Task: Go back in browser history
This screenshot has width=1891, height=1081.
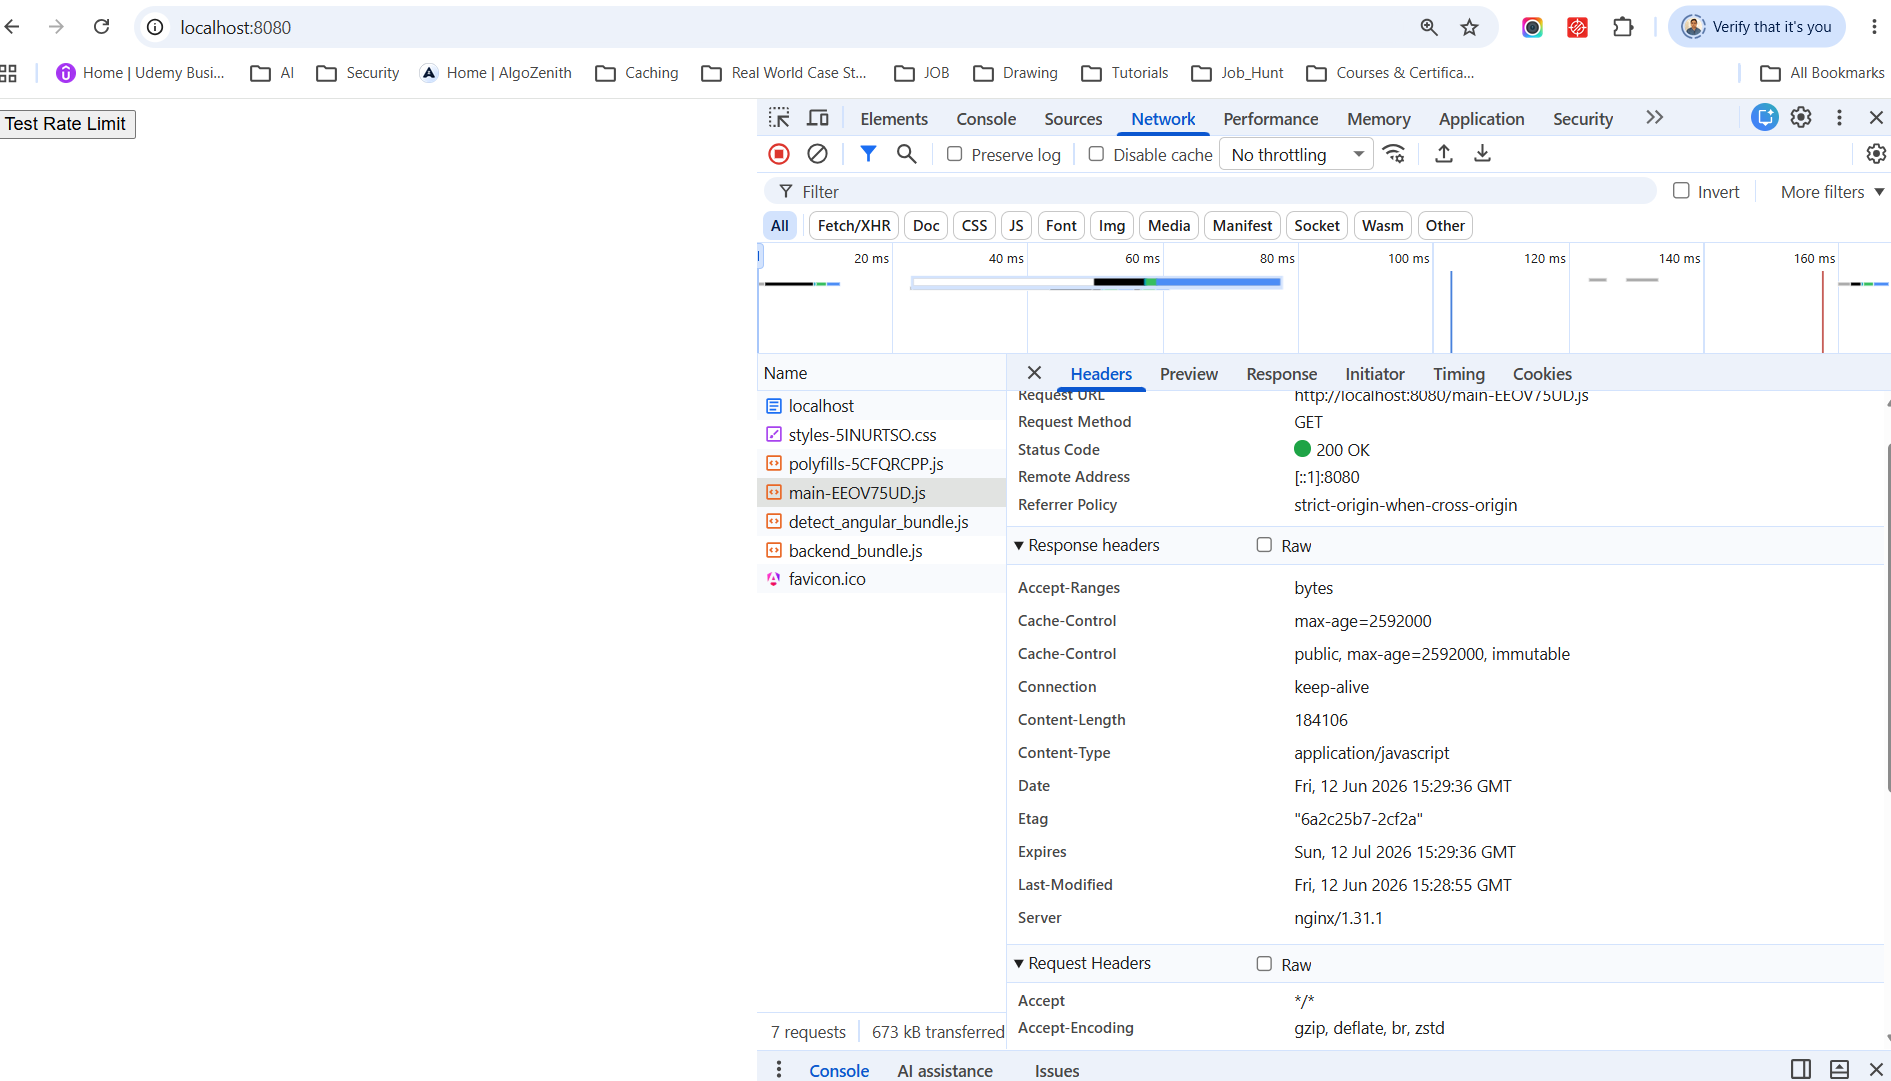Action: click(x=13, y=27)
